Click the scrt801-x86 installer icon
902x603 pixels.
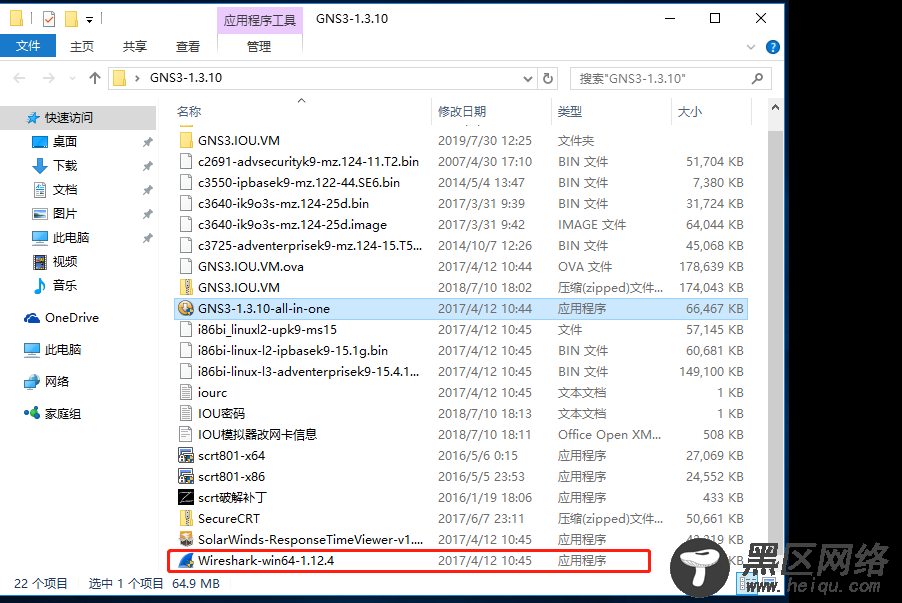click(x=186, y=476)
